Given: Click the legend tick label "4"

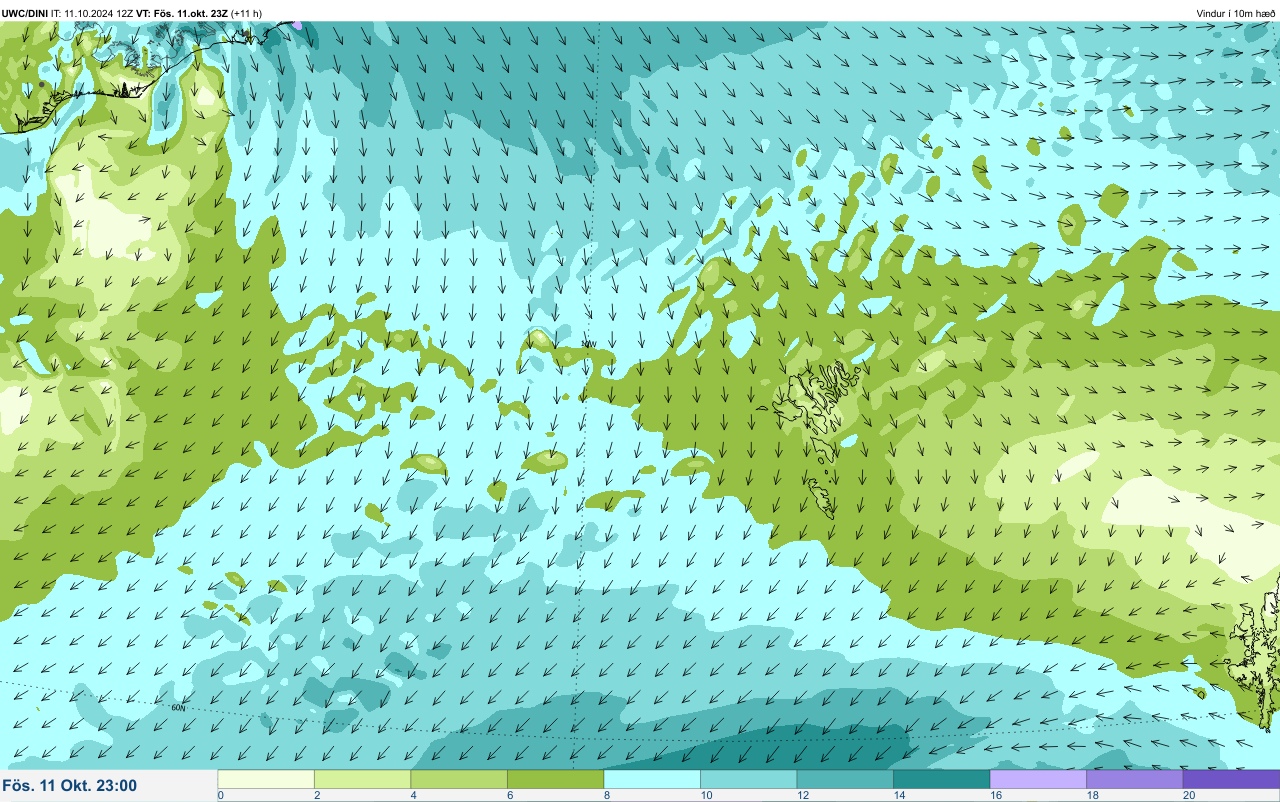Looking at the screenshot, I should coord(413,795).
